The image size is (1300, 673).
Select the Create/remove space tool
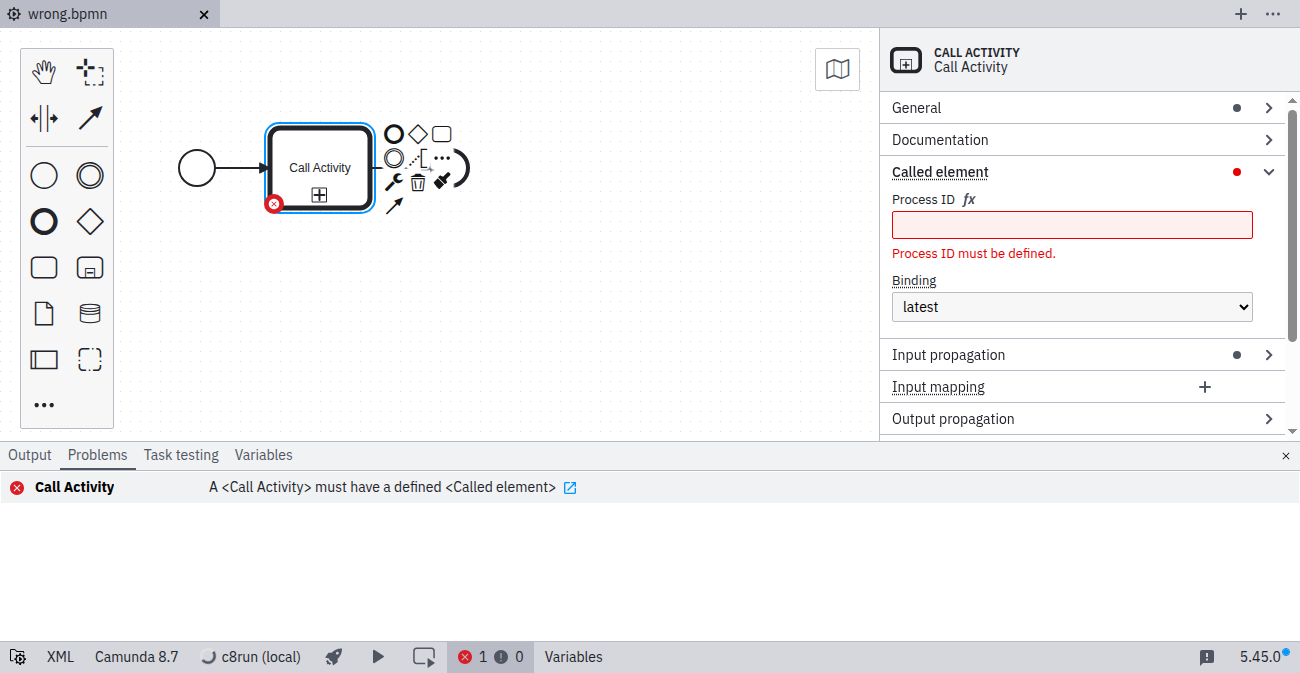[x=44, y=118]
